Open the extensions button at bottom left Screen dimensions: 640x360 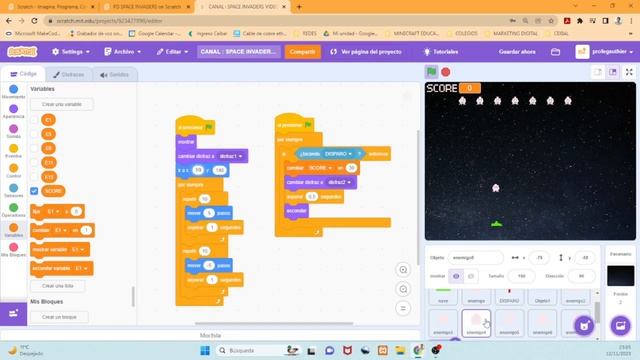point(13,313)
